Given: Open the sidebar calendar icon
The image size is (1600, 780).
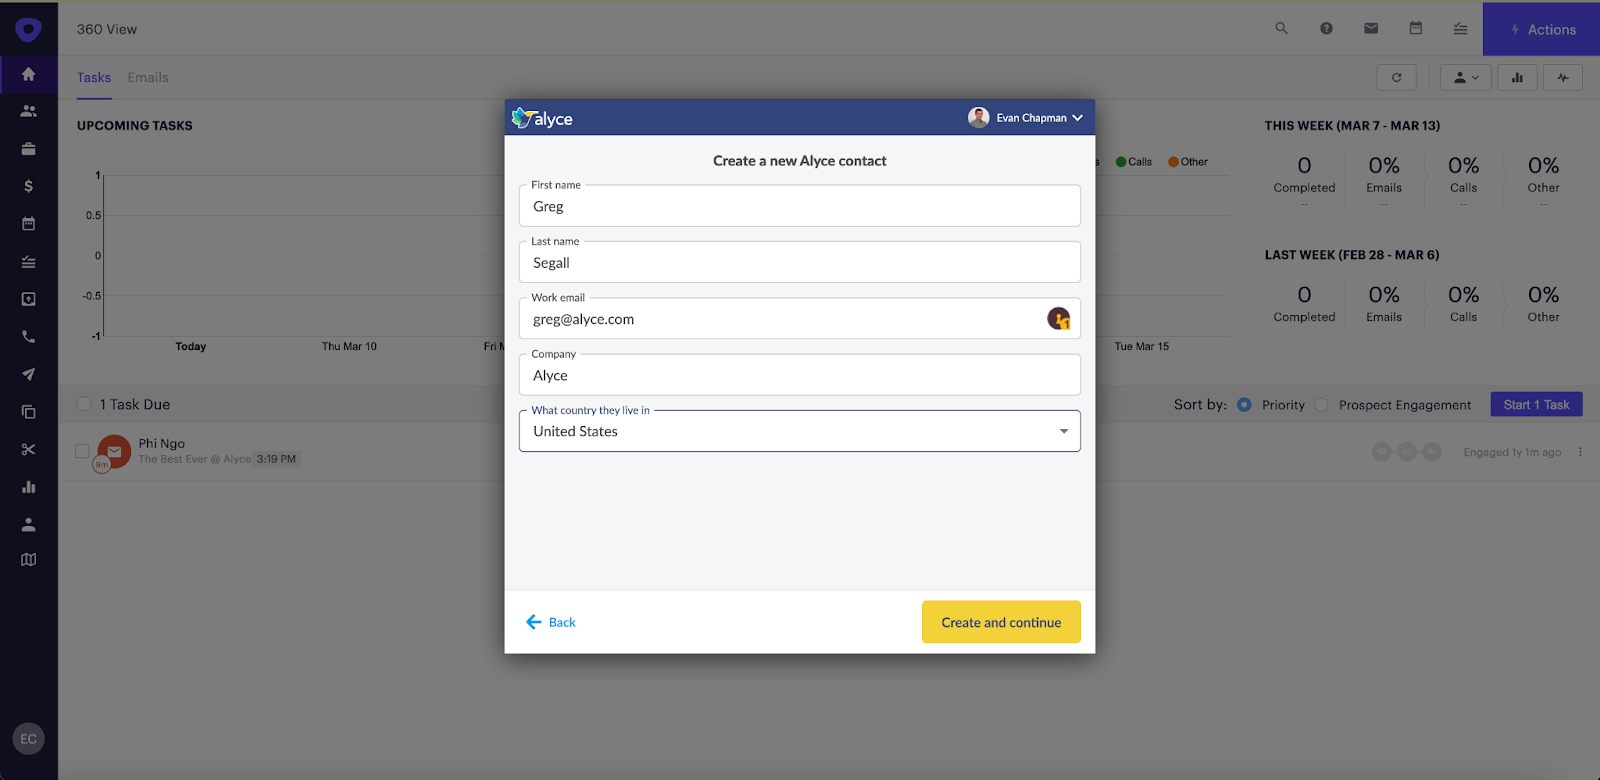Looking at the screenshot, I should point(28,224).
